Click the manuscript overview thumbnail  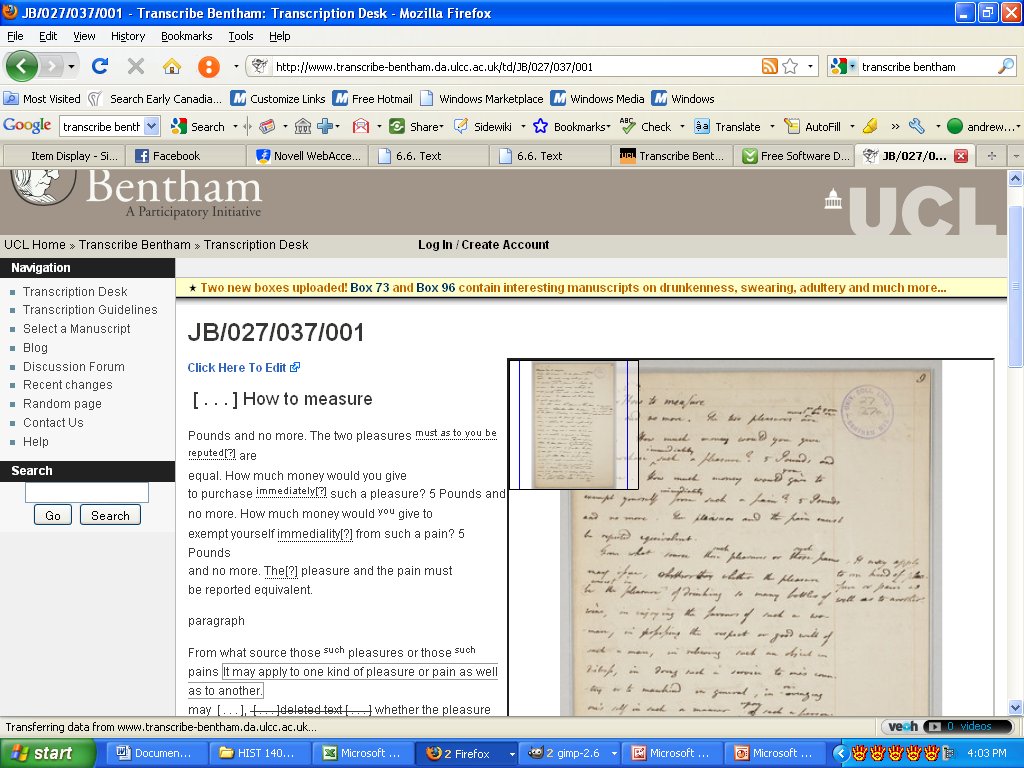(x=573, y=425)
